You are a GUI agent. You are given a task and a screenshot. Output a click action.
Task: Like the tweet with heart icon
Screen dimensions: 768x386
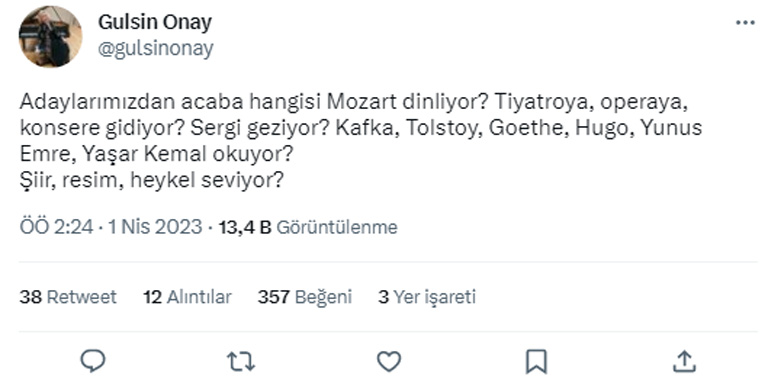[389, 362]
